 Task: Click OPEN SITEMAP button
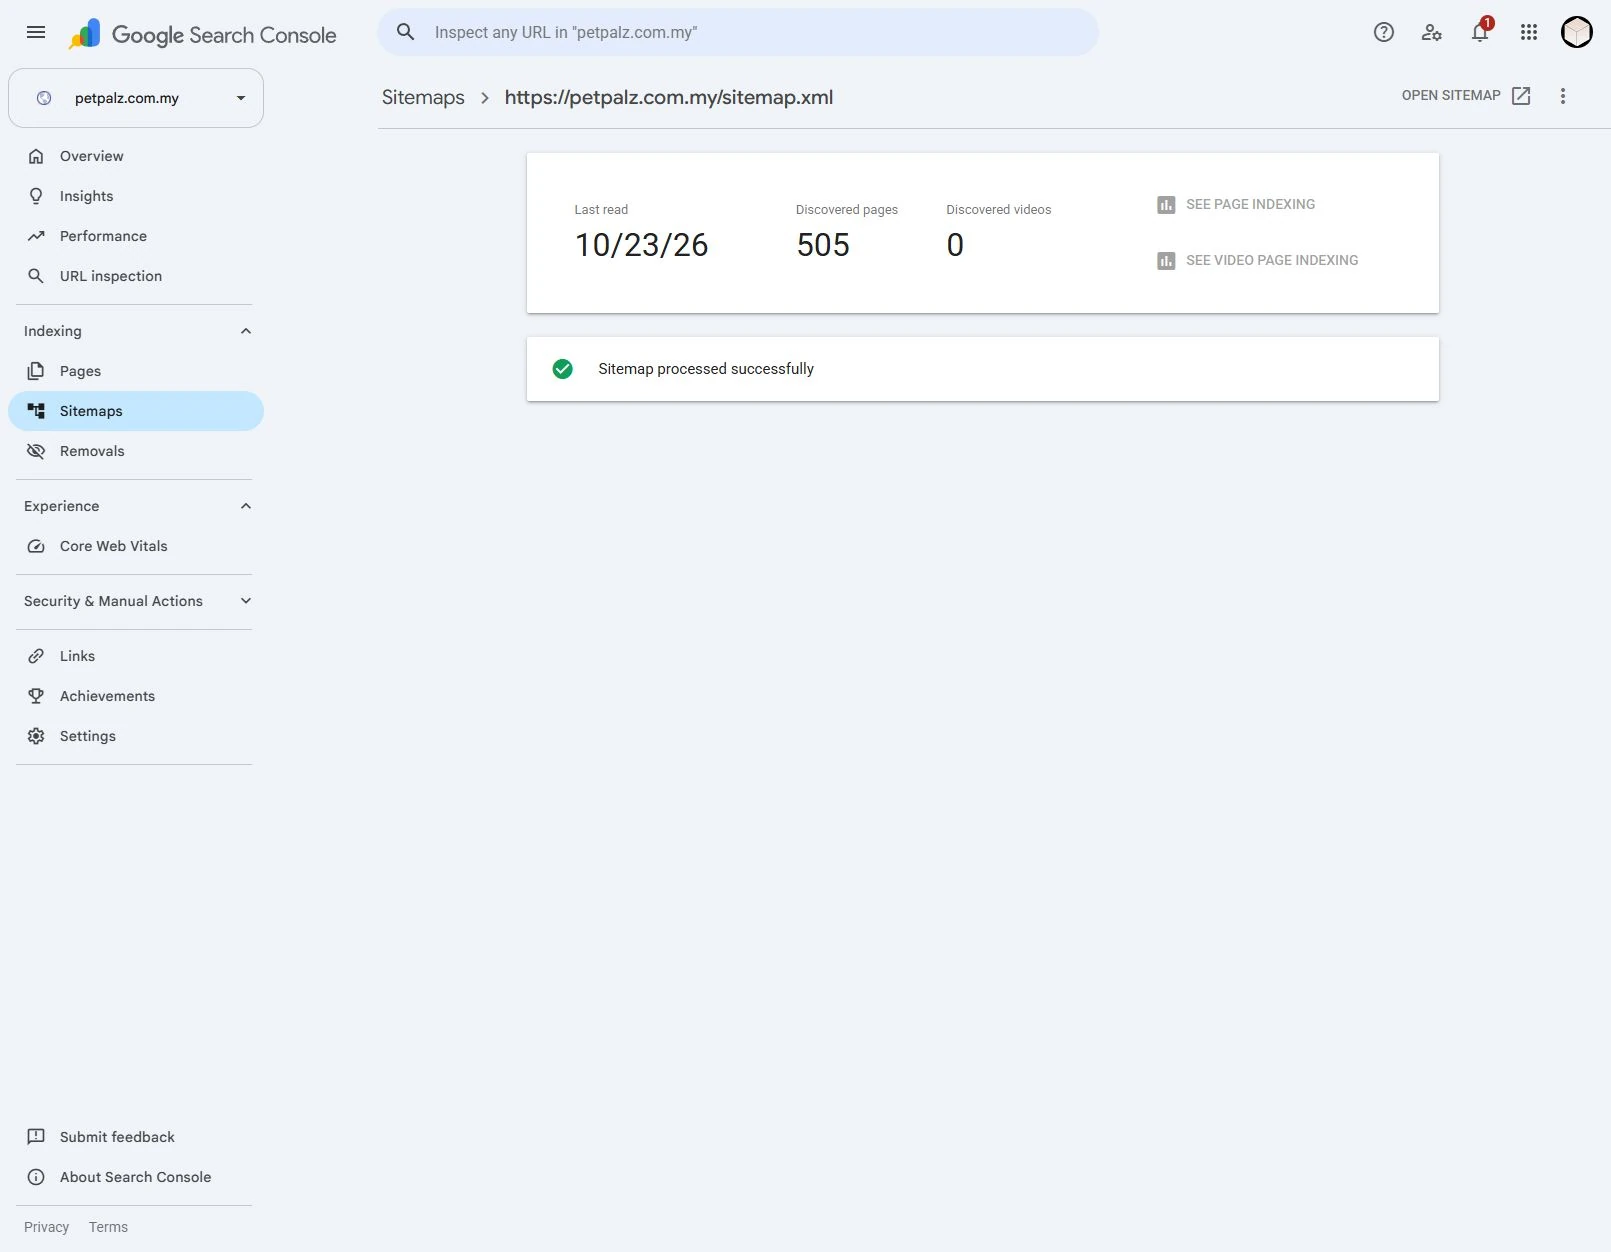(1466, 96)
